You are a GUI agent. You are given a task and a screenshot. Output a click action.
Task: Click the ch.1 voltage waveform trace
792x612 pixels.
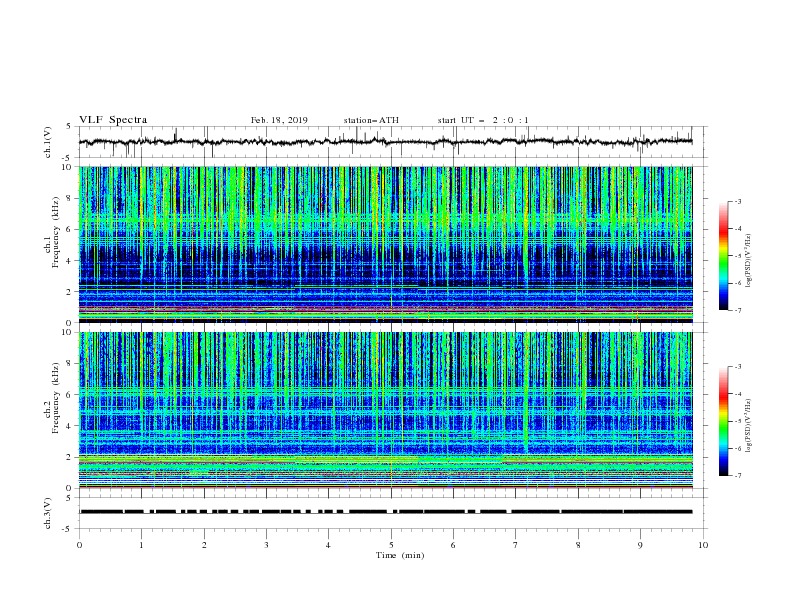(x=385, y=142)
